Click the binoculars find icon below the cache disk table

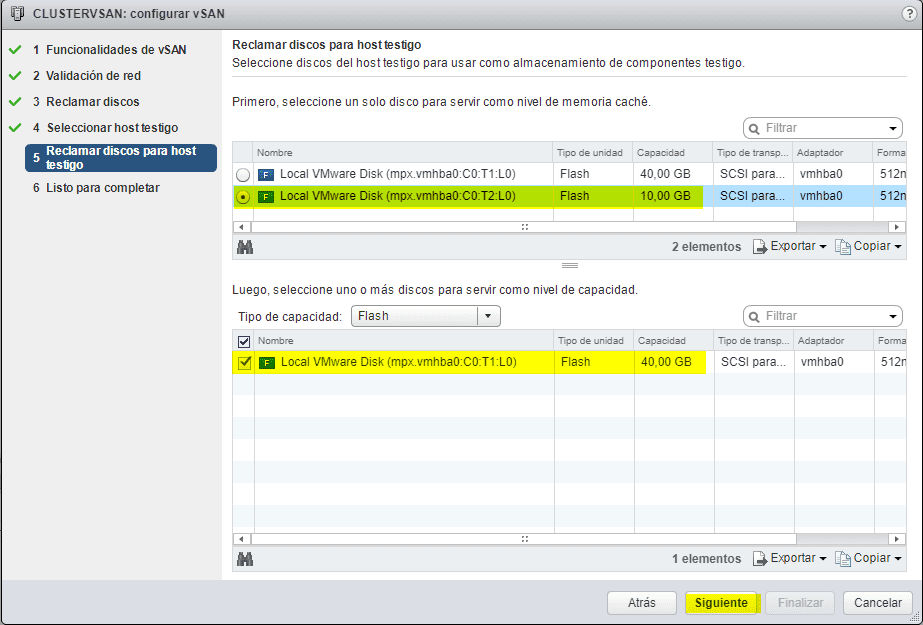pyautogui.click(x=245, y=246)
